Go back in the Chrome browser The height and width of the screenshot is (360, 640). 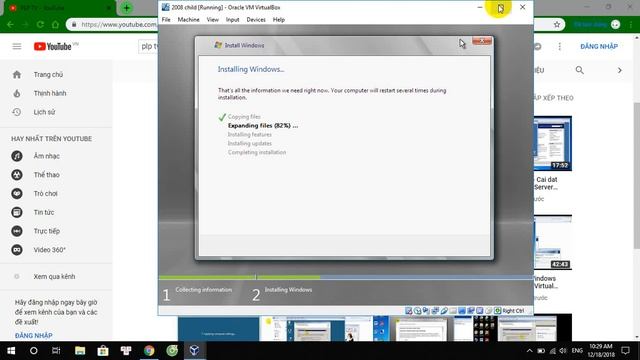10,24
